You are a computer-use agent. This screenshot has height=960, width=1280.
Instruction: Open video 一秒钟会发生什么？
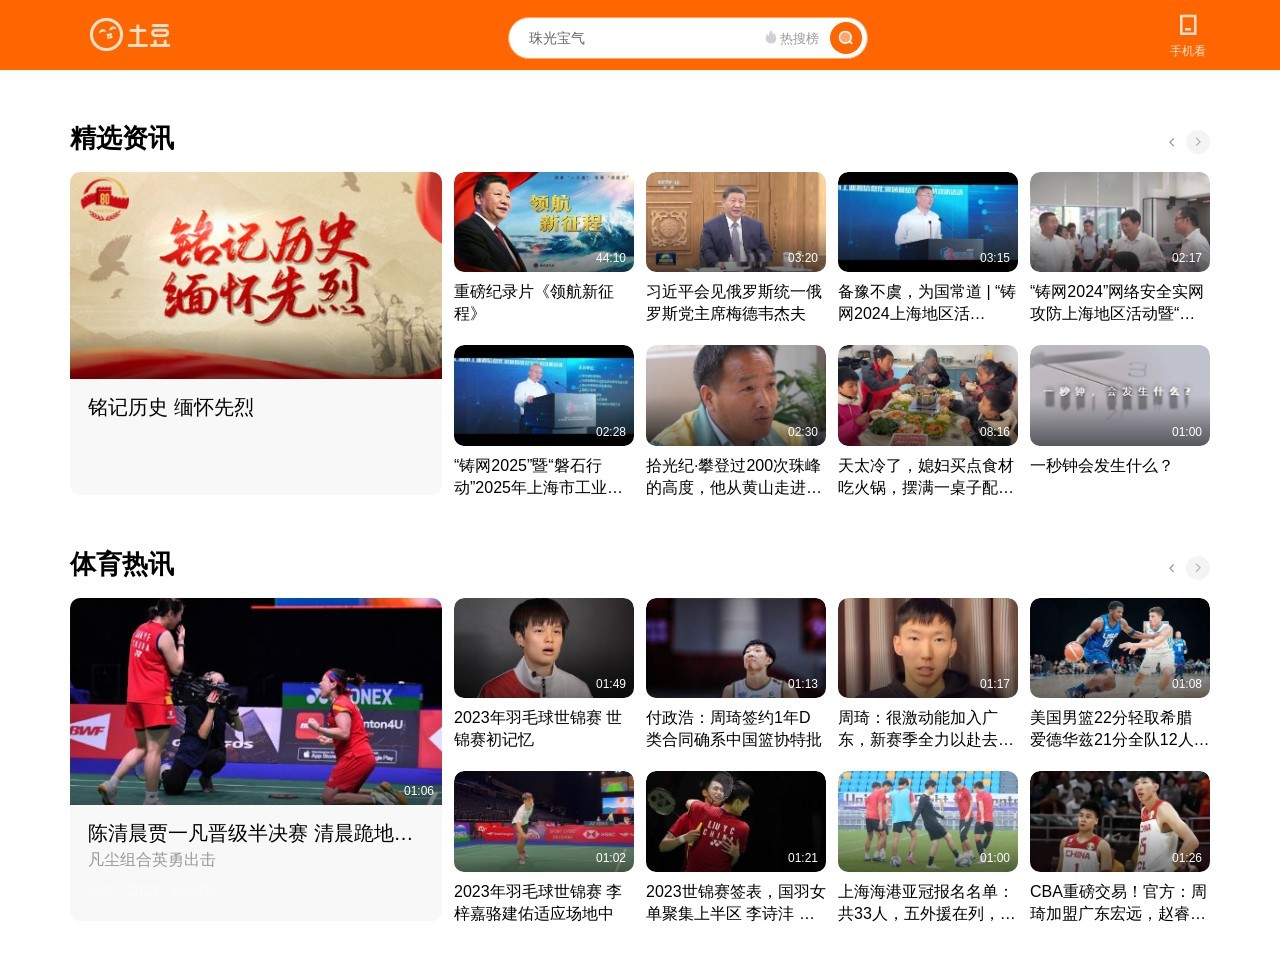click(x=1100, y=466)
